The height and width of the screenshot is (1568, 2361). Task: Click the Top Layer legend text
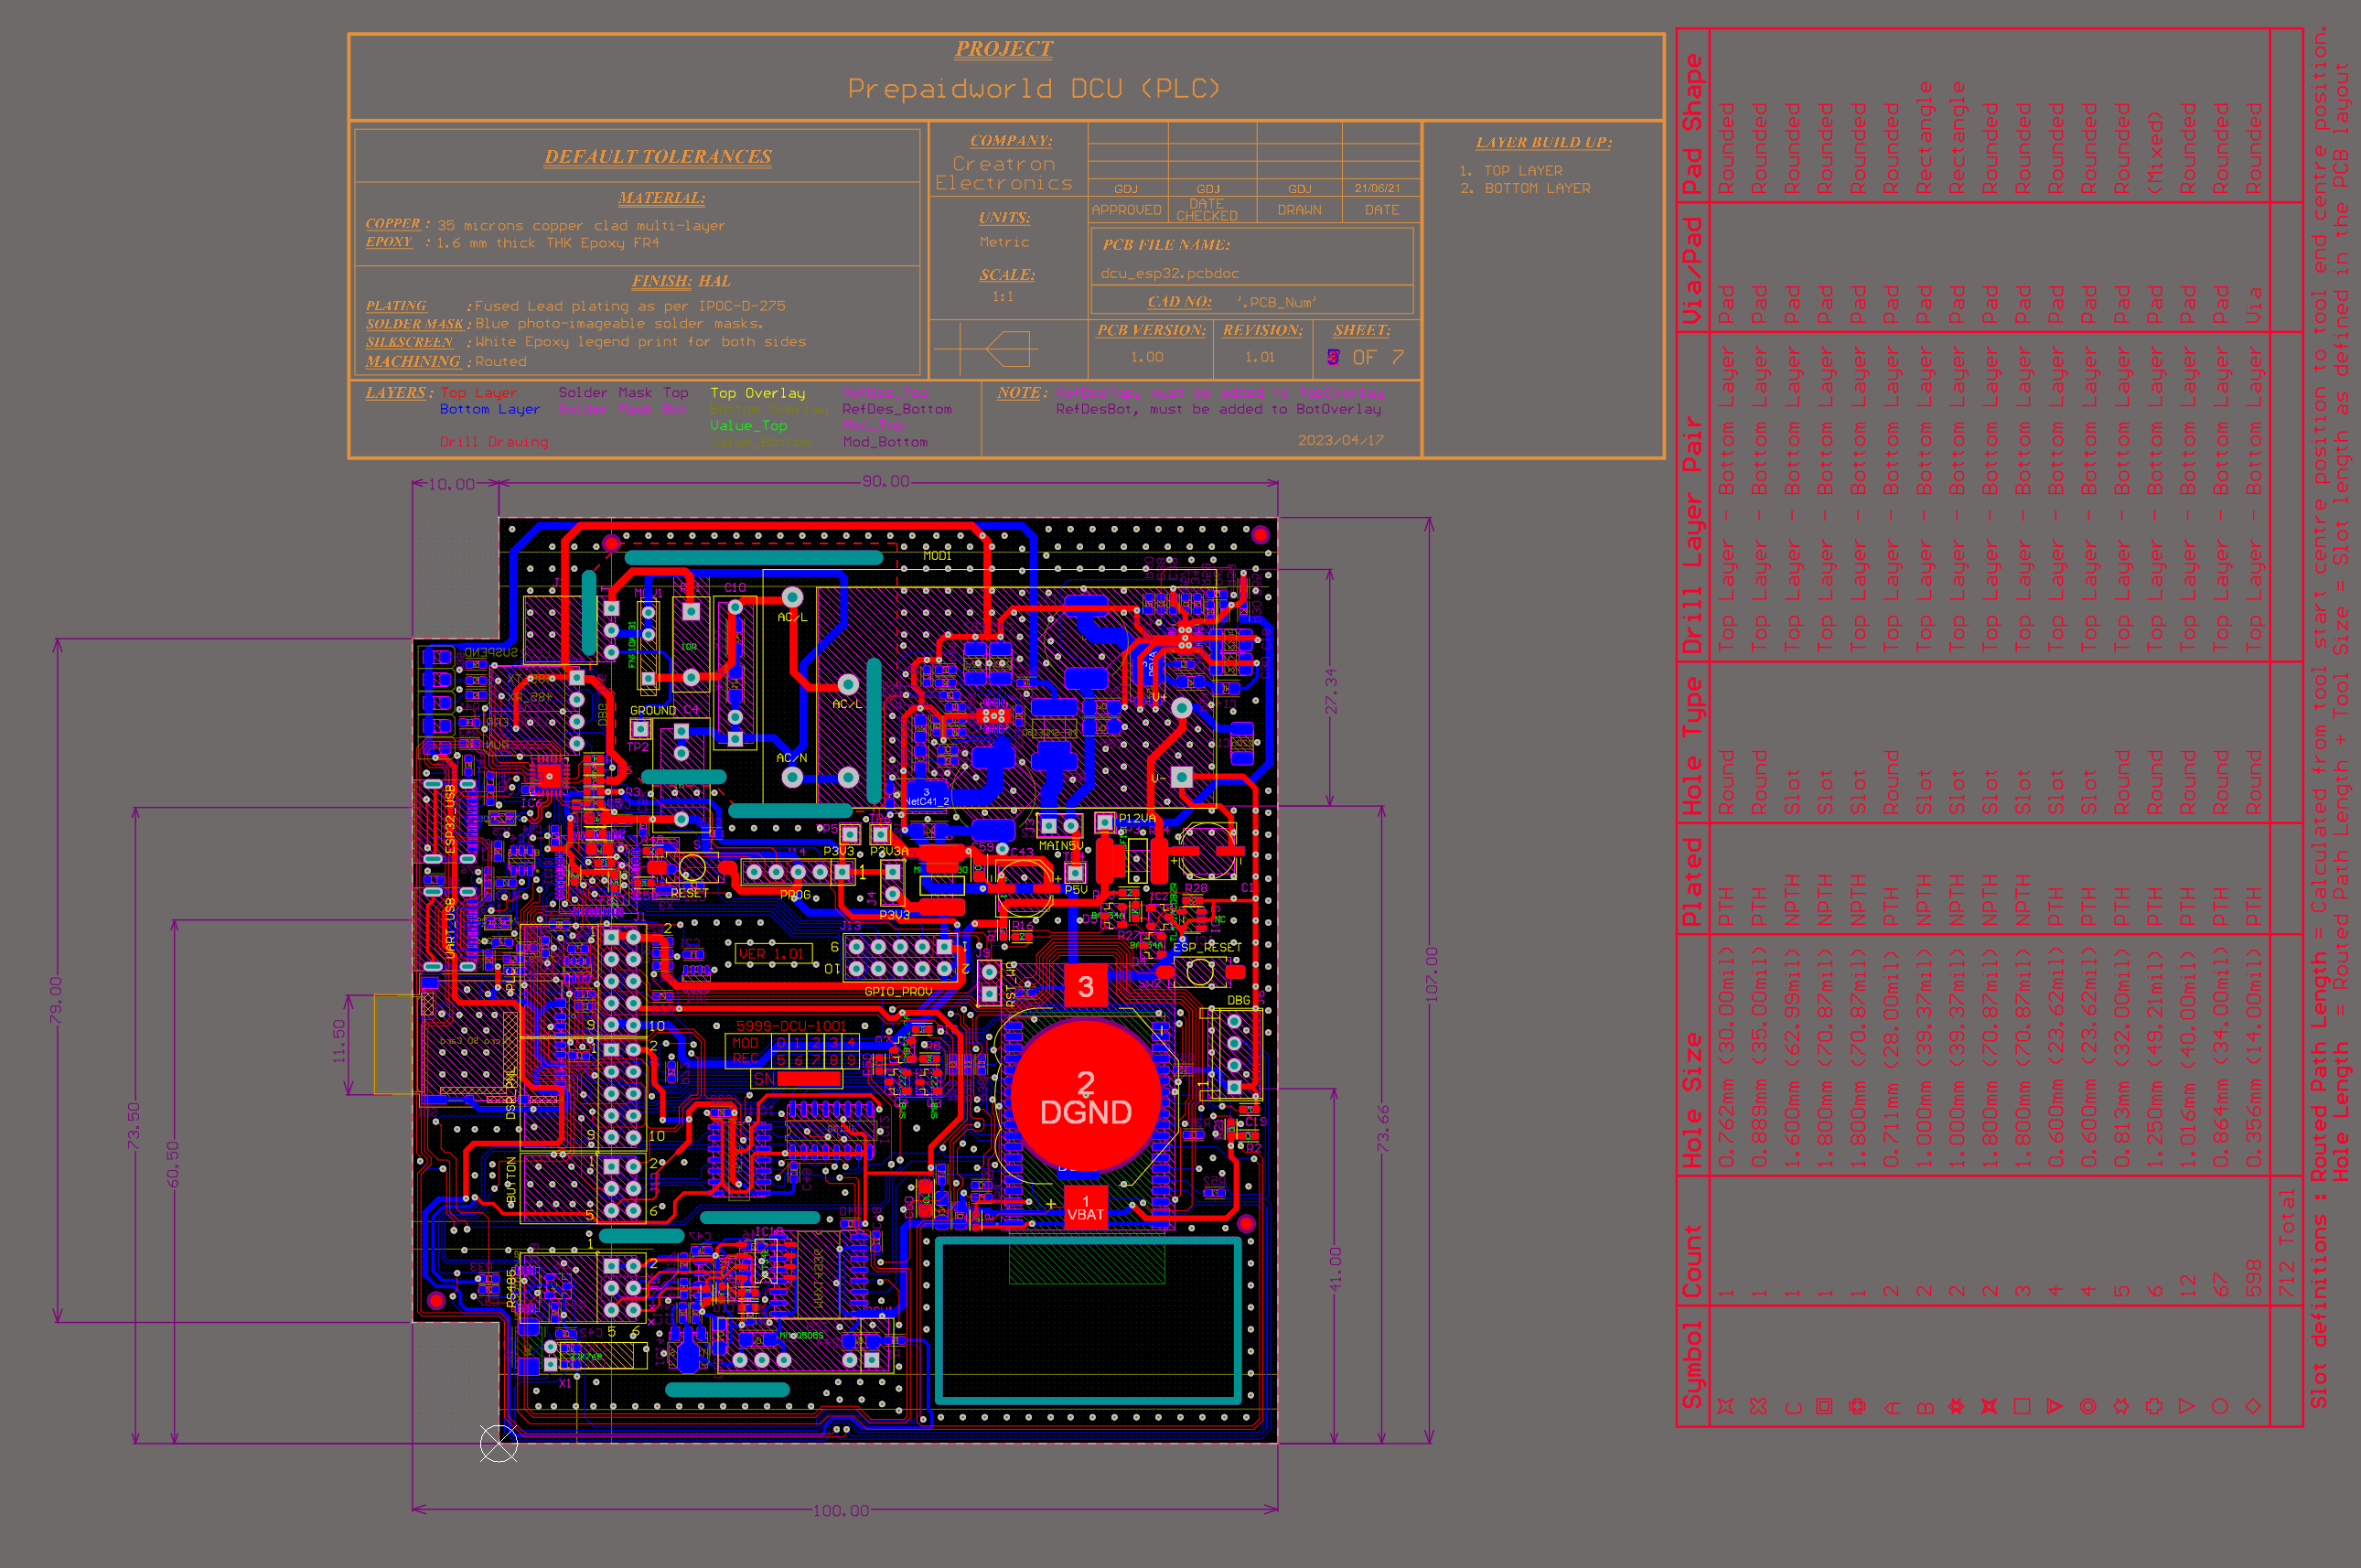[479, 393]
